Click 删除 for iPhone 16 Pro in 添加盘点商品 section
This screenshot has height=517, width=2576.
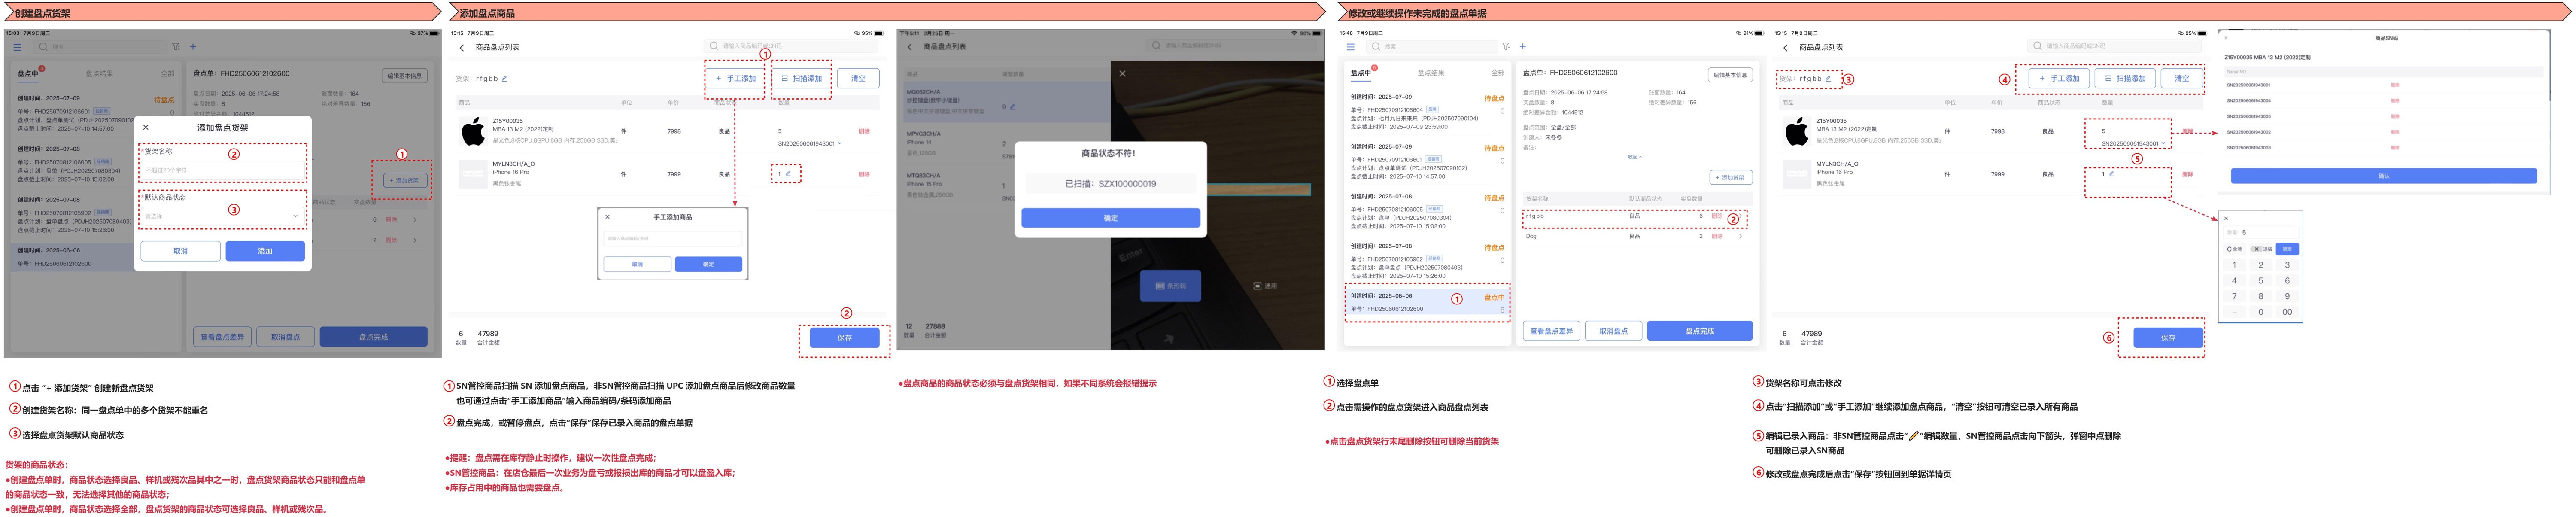click(864, 174)
